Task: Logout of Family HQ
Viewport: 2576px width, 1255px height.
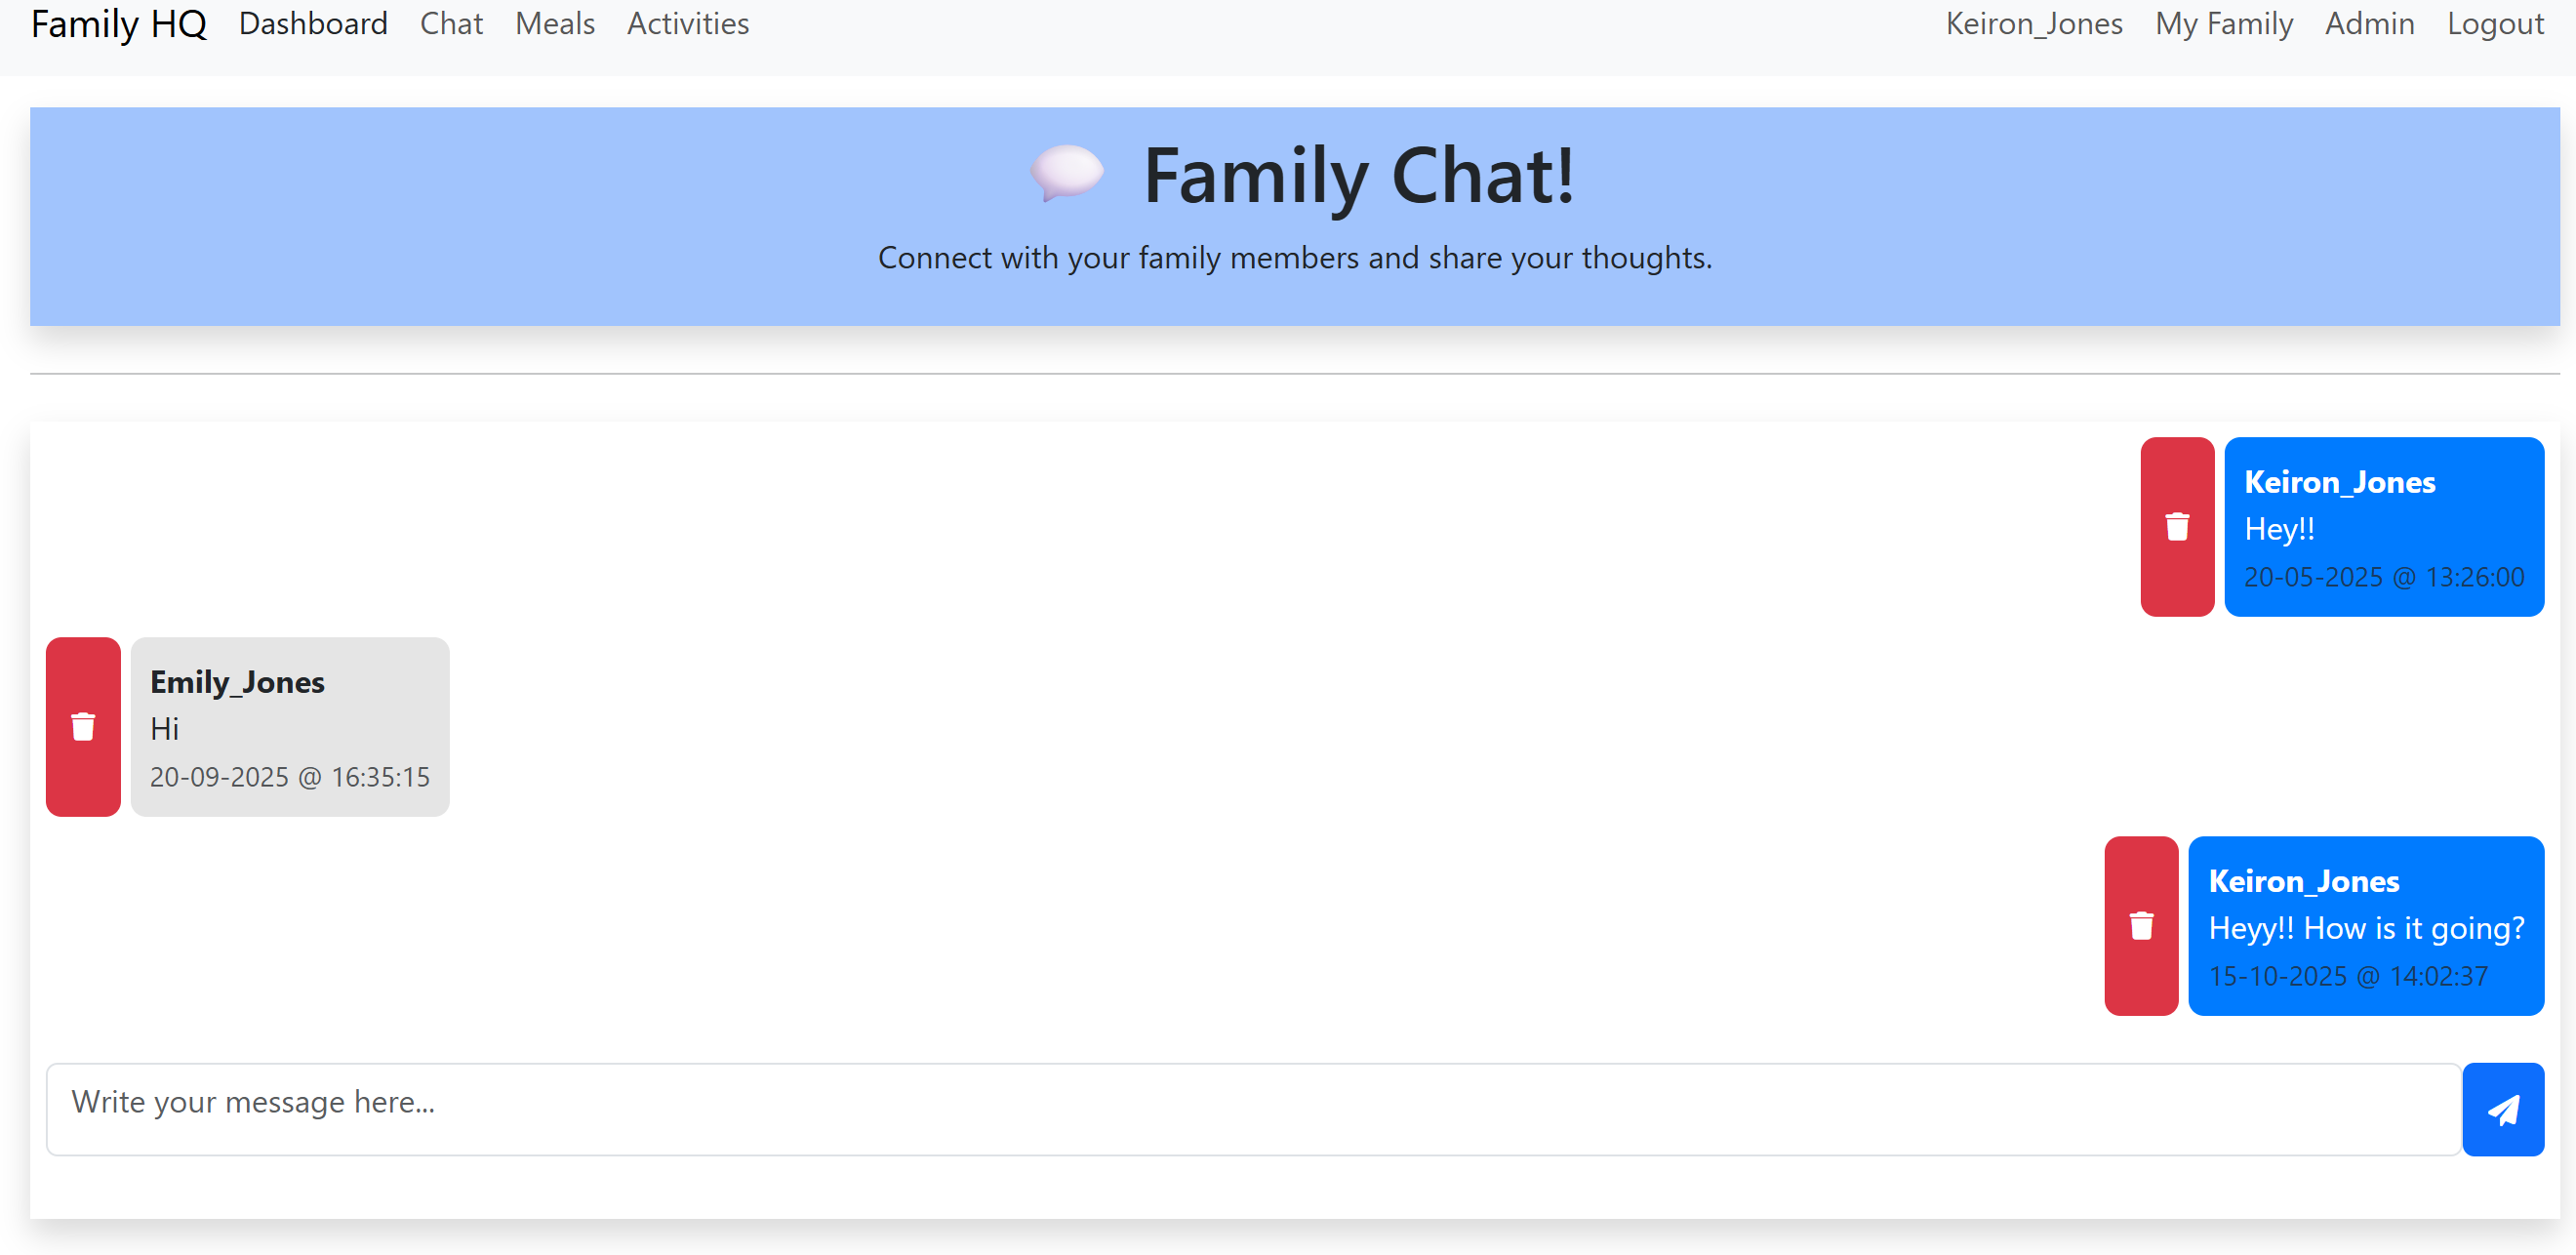Action: pyautogui.click(x=2495, y=23)
